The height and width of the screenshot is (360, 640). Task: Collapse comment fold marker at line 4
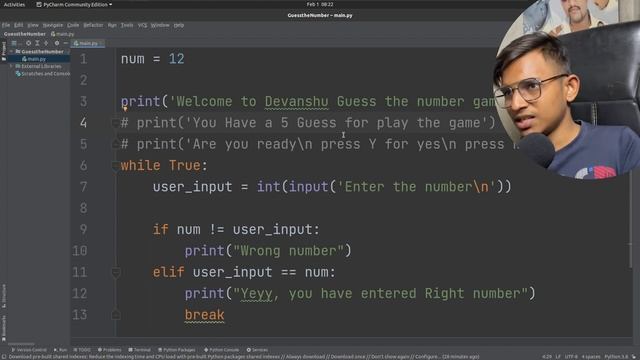pyautogui.click(x=116, y=122)
